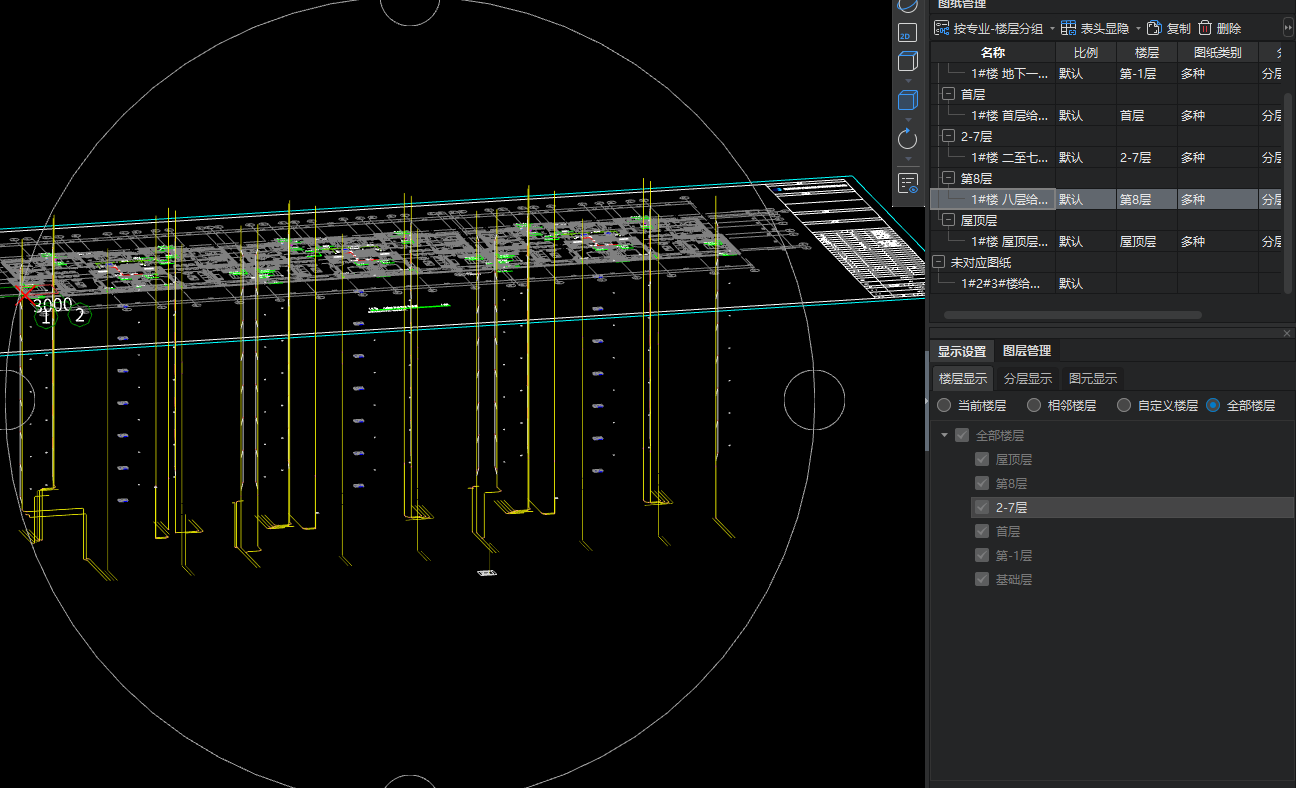Select the blue solid 3D cube view icon

coord(908,100)
